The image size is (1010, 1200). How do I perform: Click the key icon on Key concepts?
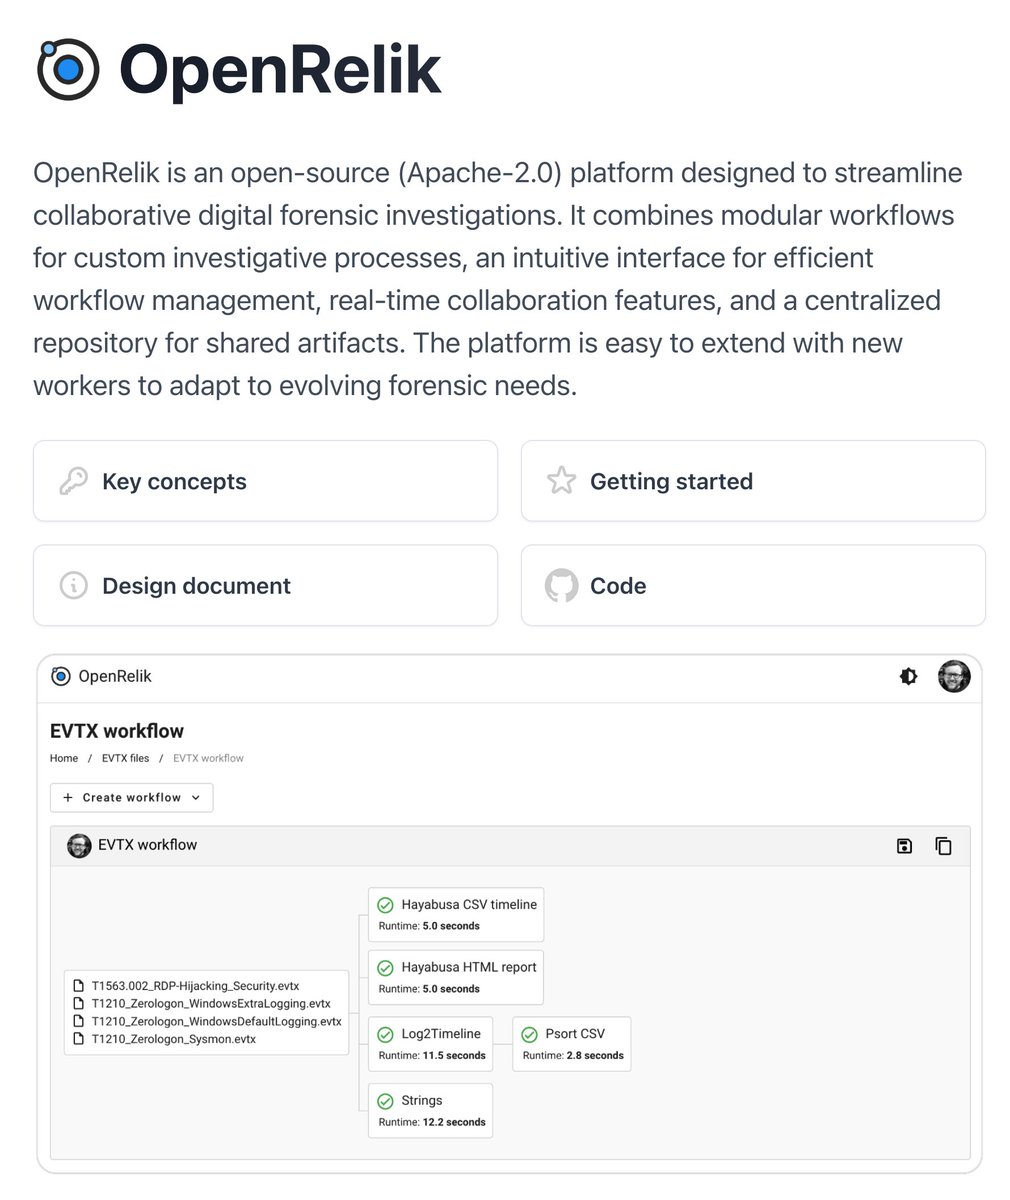click(x=73, y=481)
